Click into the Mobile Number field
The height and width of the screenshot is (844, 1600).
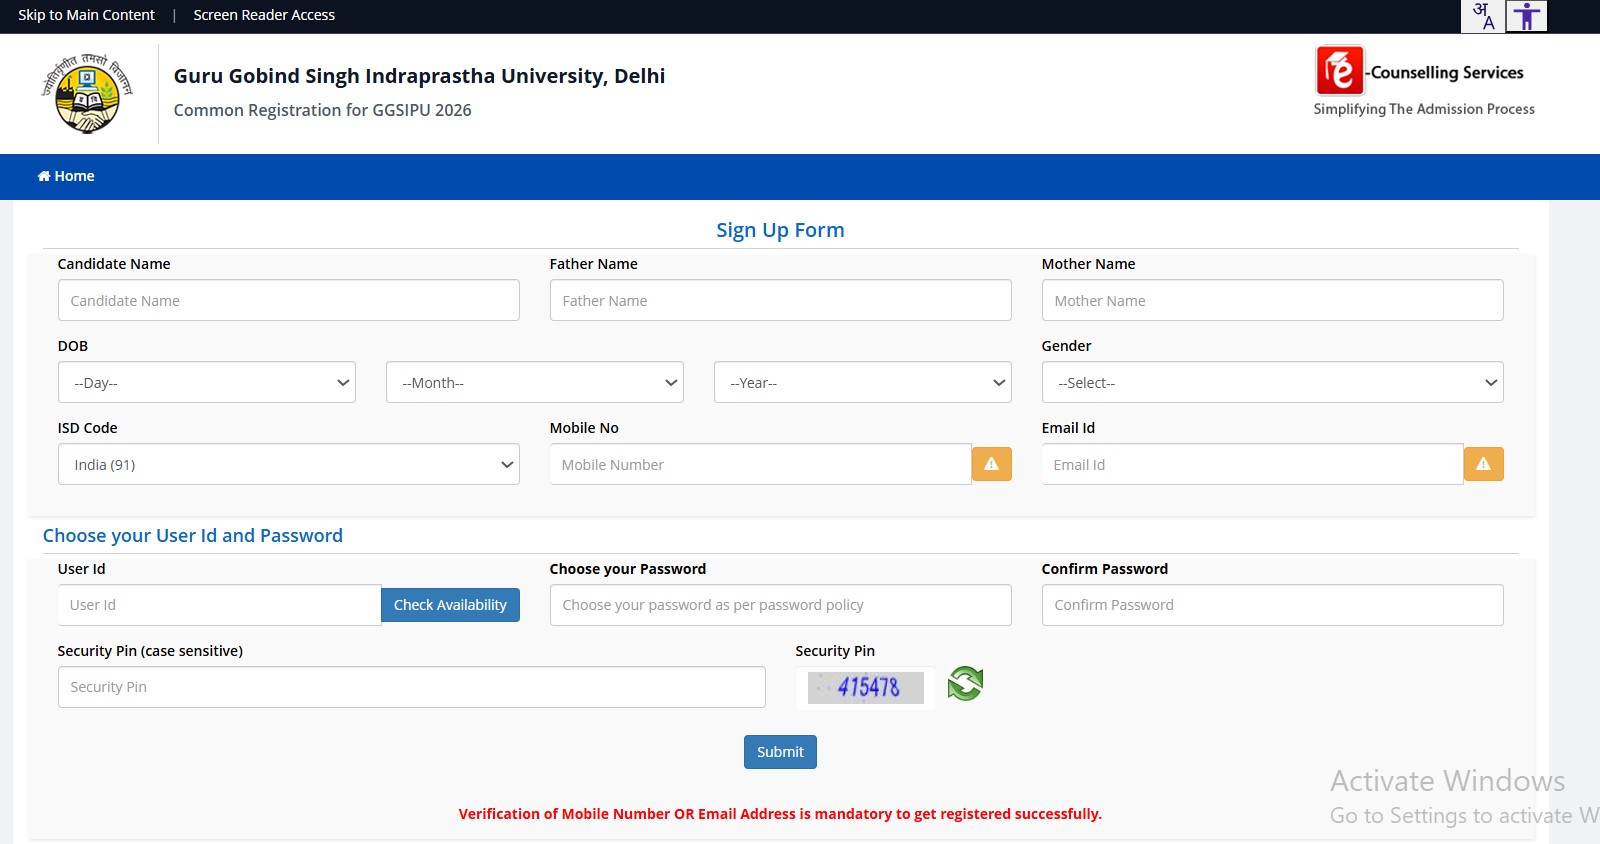[x=761, y=464]
